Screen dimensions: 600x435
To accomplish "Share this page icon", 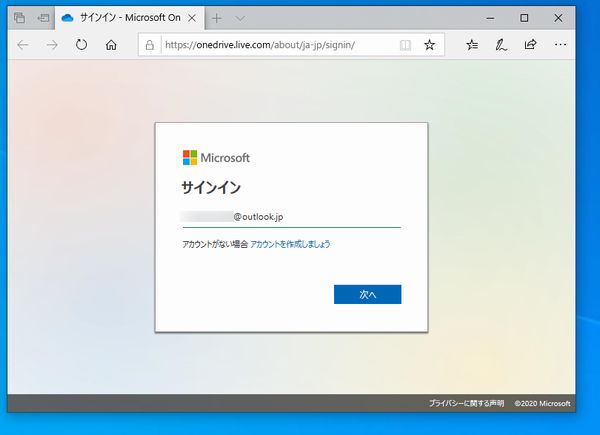I will (530, 45).
